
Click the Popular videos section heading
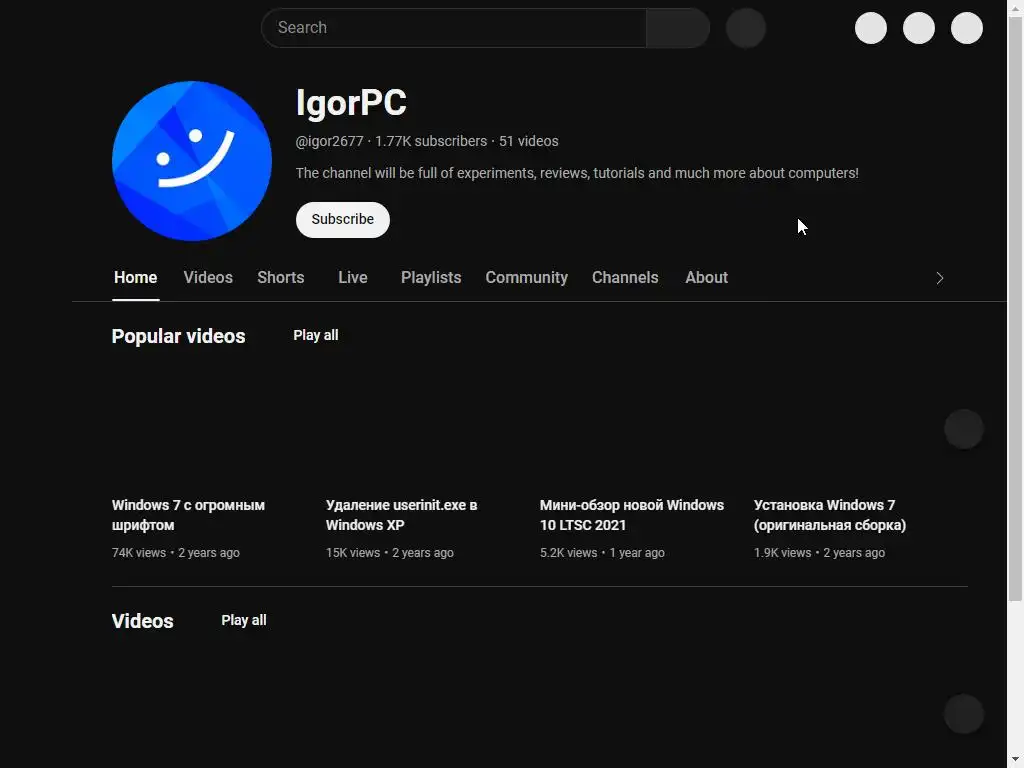178,336
